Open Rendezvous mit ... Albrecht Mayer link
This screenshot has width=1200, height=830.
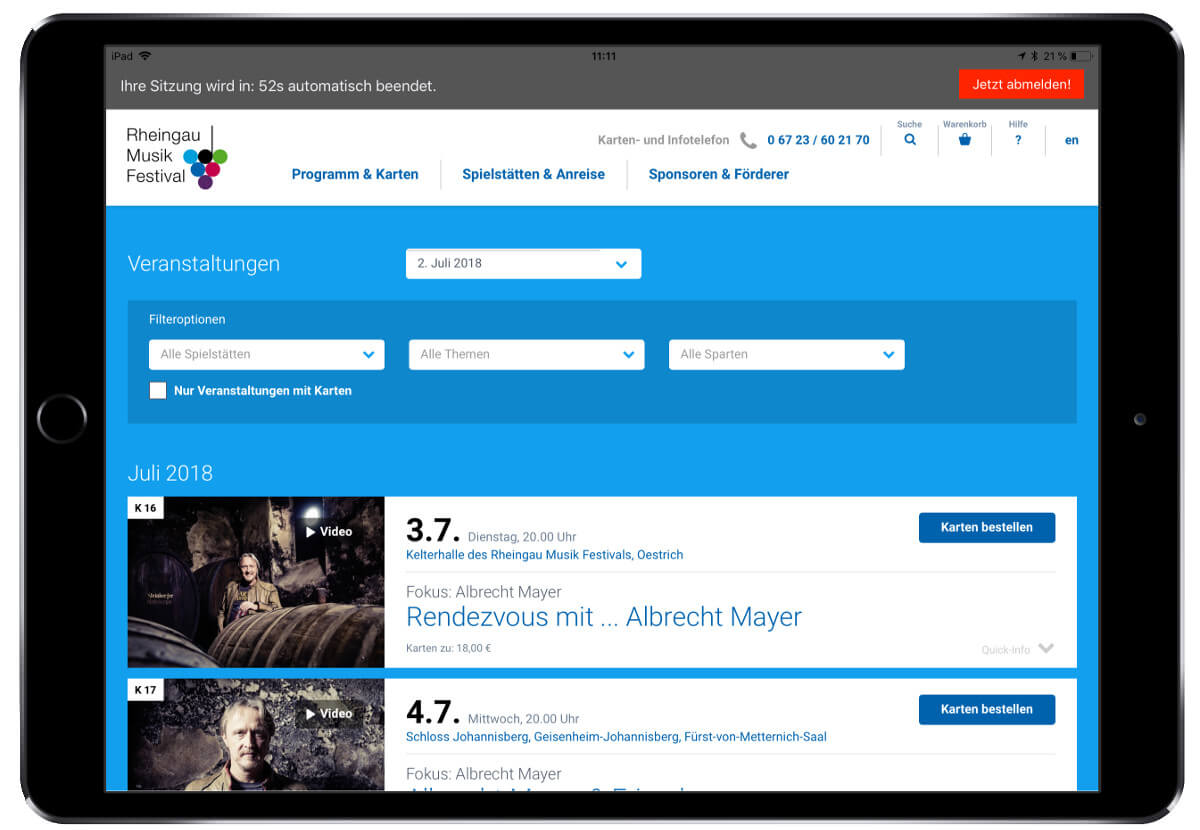click(604, 616)
